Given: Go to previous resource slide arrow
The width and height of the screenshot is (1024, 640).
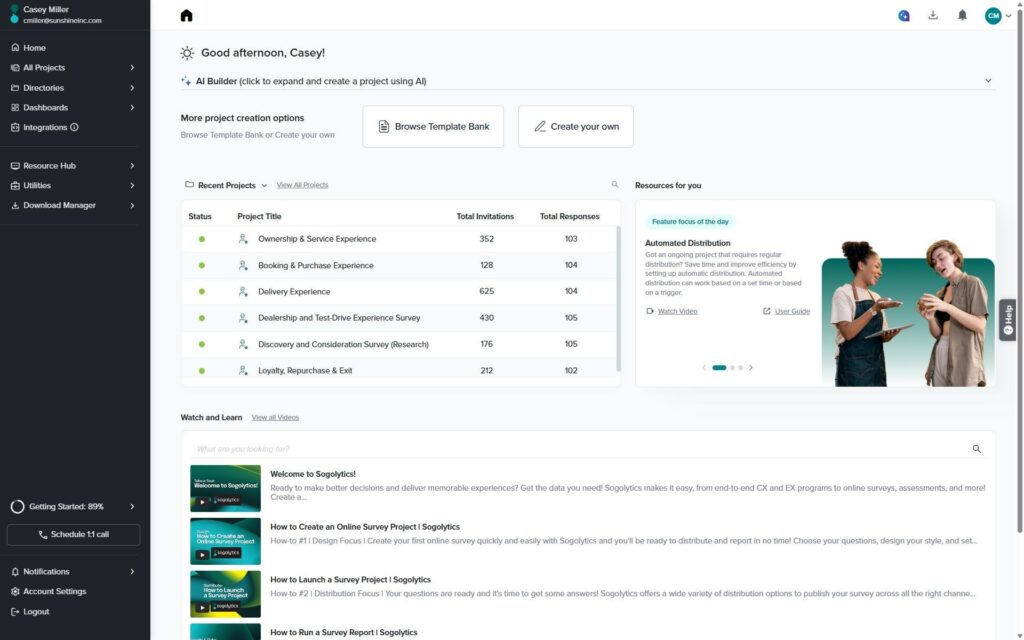Looking at the screenshot, I should coord(704,368).
